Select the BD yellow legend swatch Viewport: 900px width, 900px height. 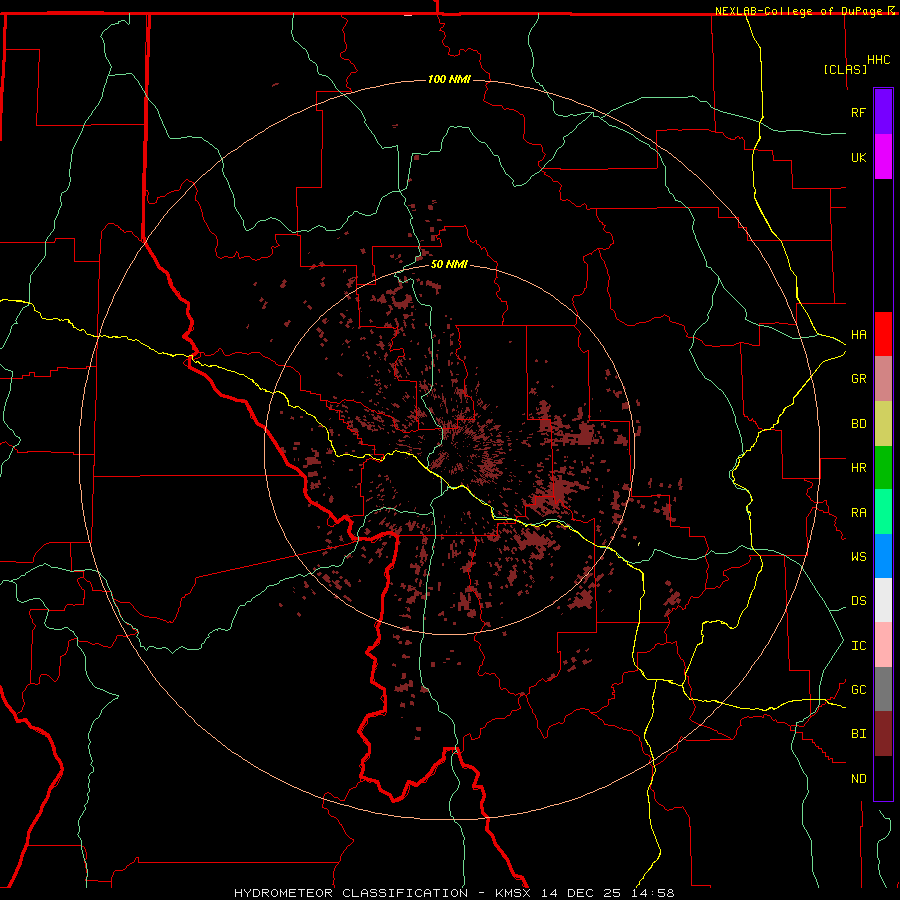[883, 424]
